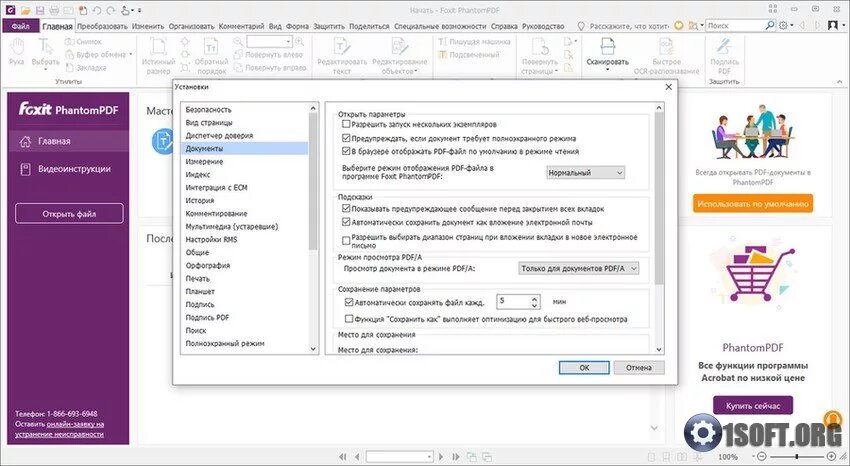Screen dimensions: 850x466
Task: Toggle Автоматически сохранять файл checkbox
Action: [x=349, y=302]
